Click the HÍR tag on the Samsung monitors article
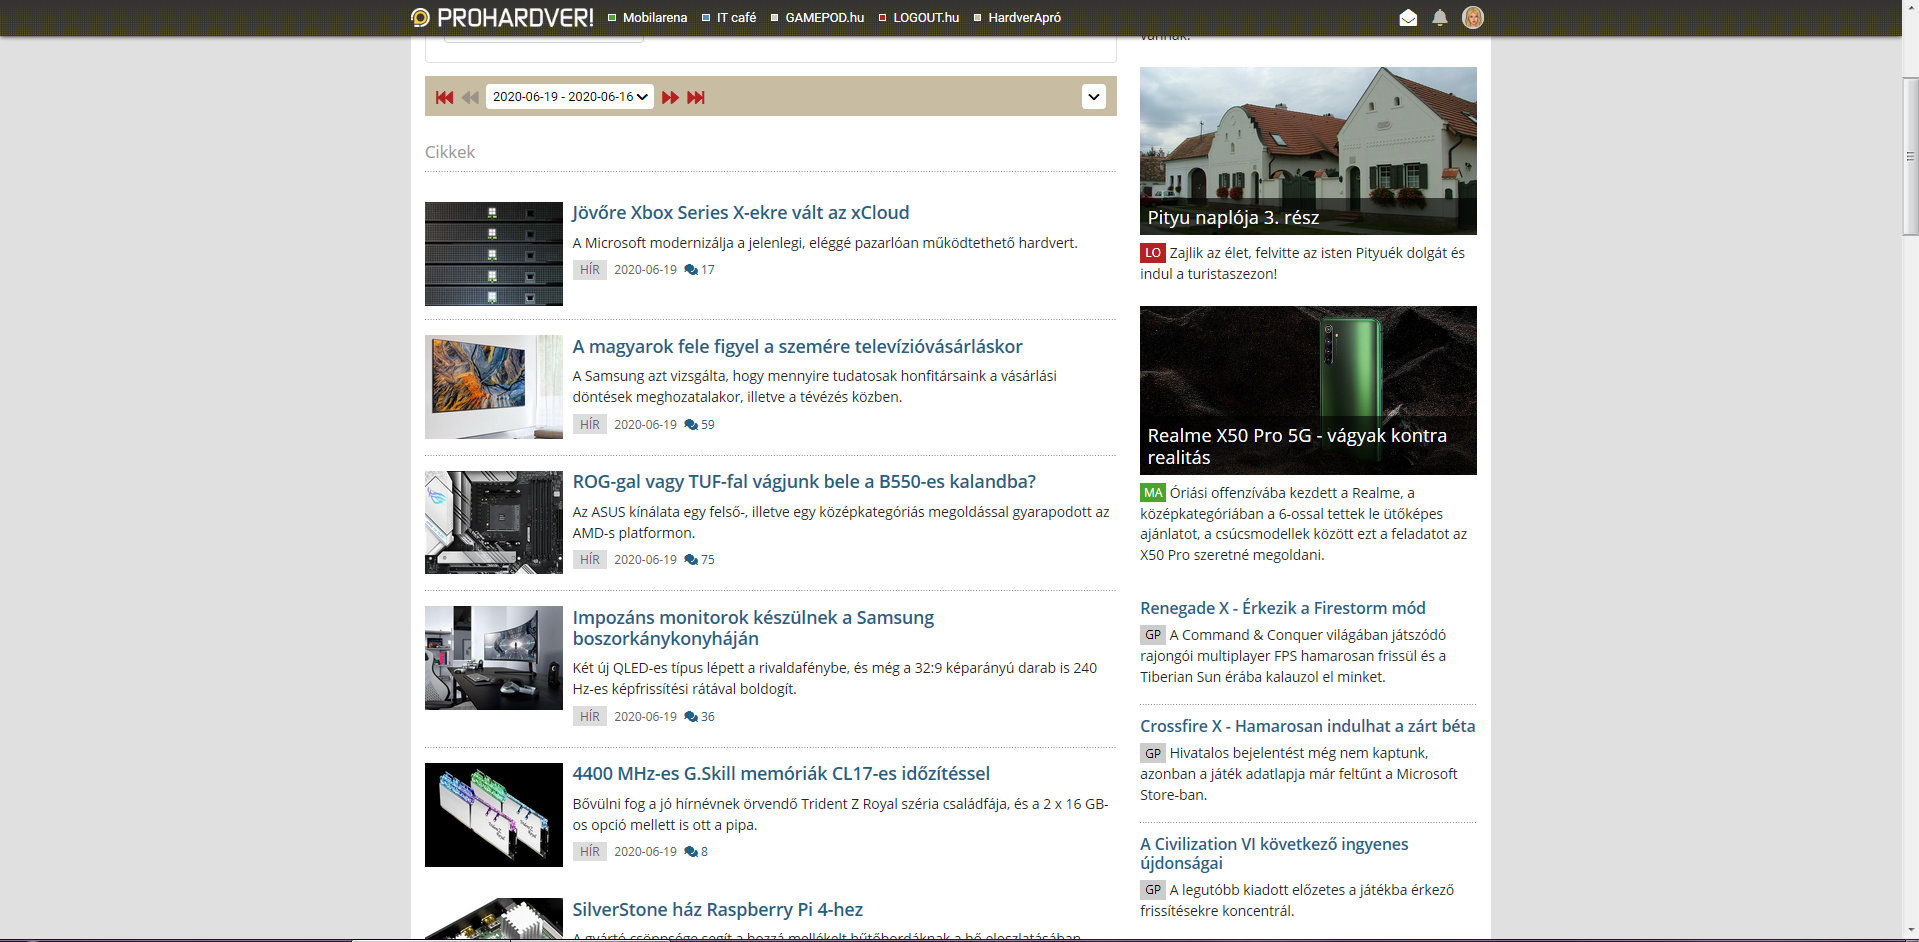The height and width of the screenshot is (942, 1919). point(590,717)
